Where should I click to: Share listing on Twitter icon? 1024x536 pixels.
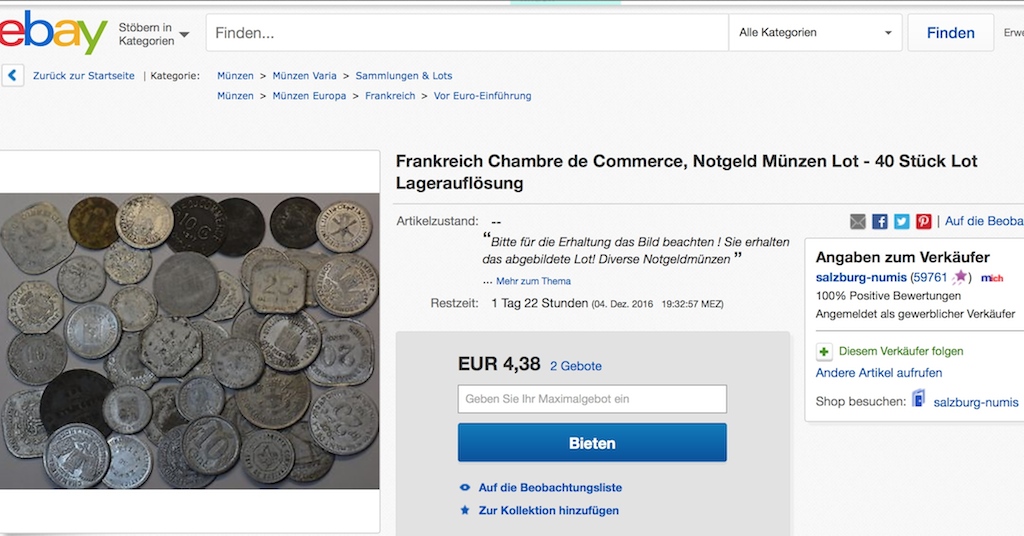point(902,221)
